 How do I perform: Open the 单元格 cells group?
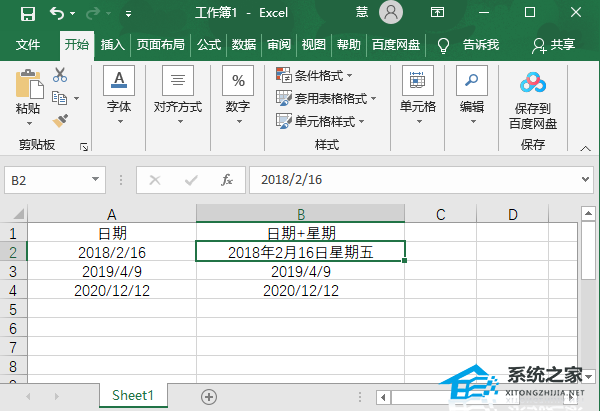tap(418, 96)
